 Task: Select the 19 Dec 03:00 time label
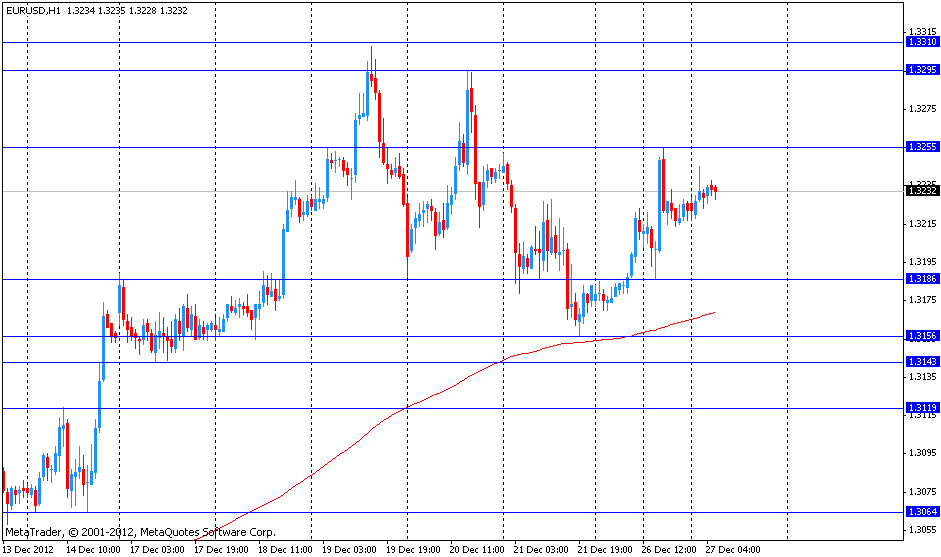(349, 549)
